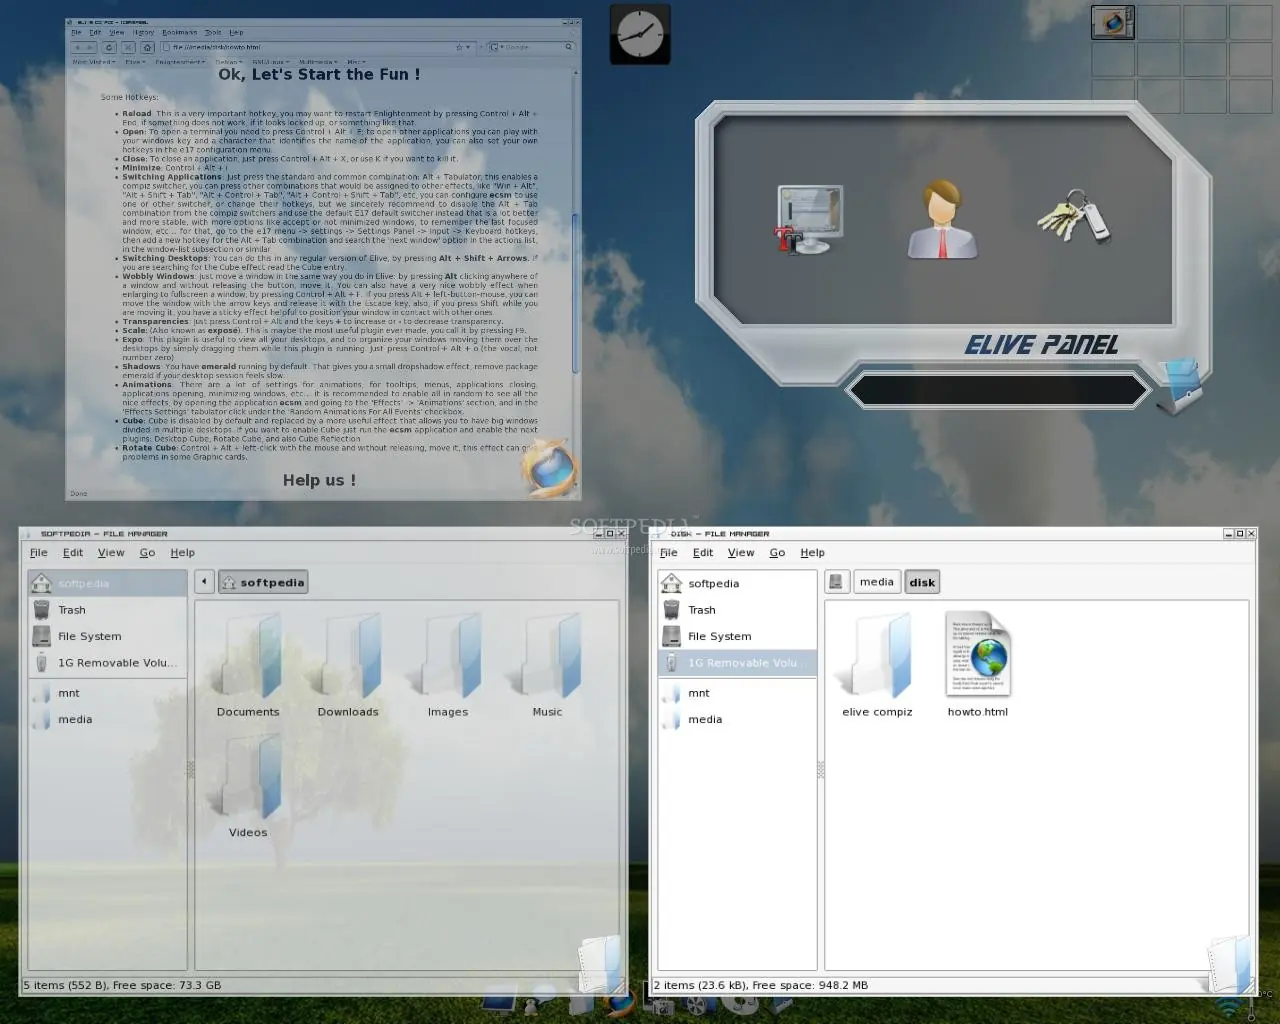Viewport: 1280px width, 1024px height.
Task: Select media shortcut in Softpedia file manager sidebar
Action: tap(107, 719)
